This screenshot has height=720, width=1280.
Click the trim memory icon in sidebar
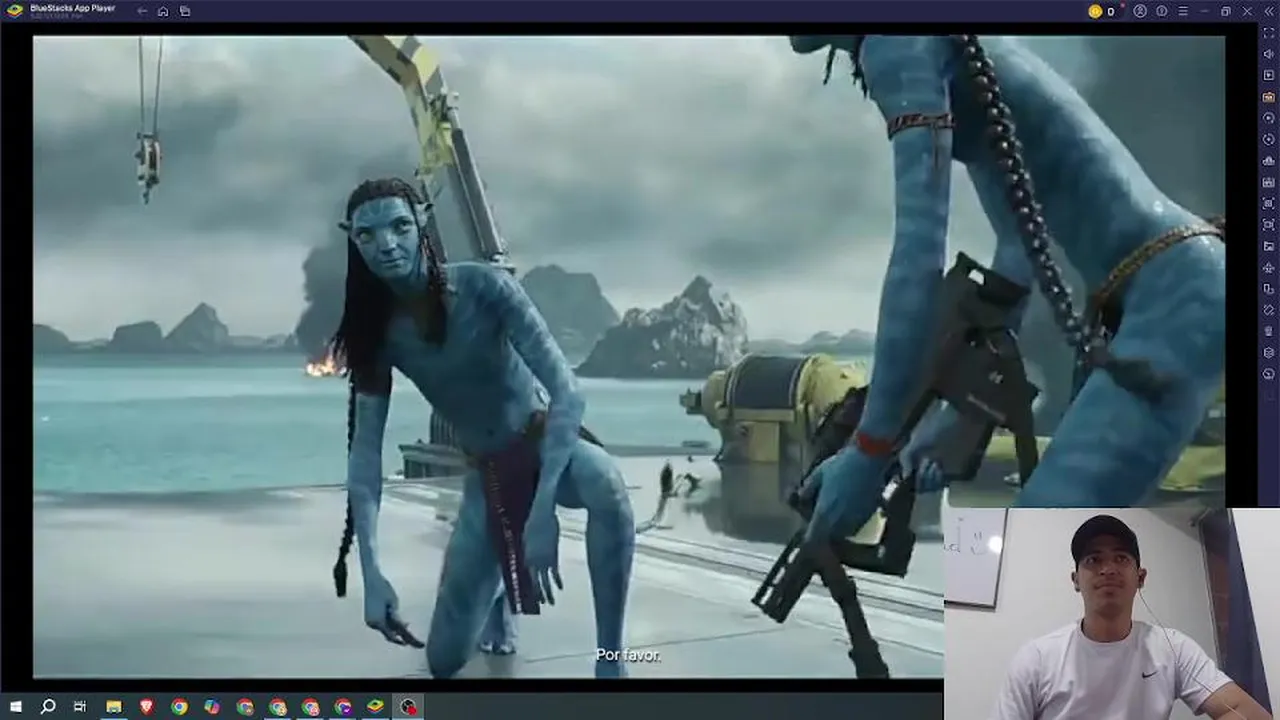coord(1268,331)
